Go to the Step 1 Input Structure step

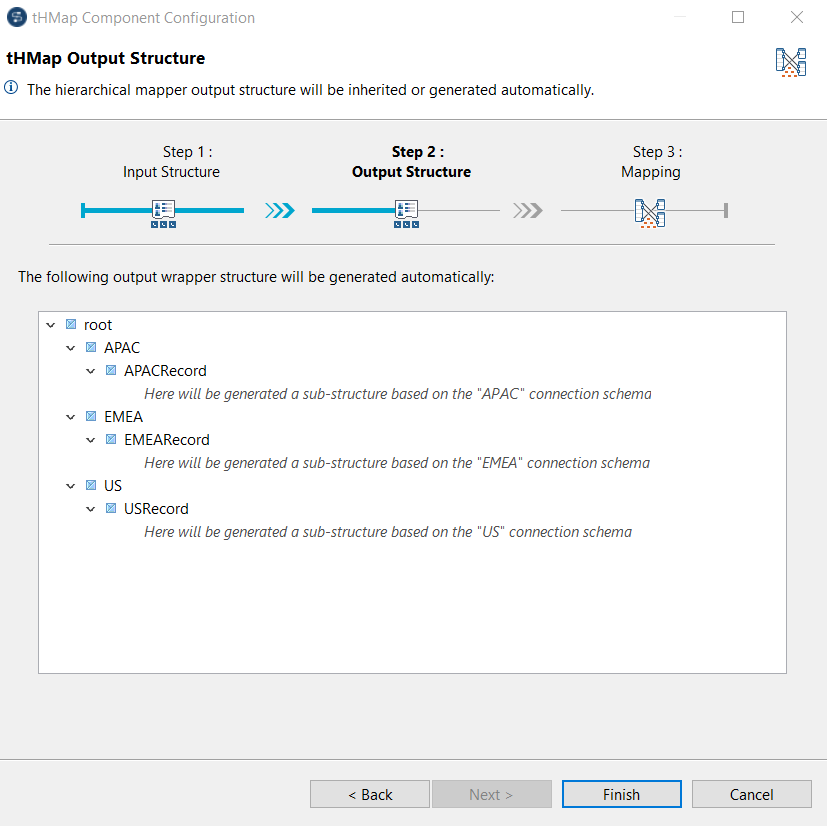pos(171,161)
